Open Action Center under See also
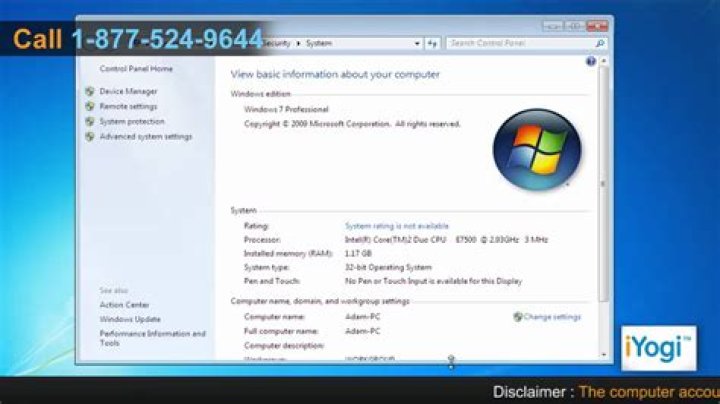This screenshot has height=404, width=720. click(124, 305)
